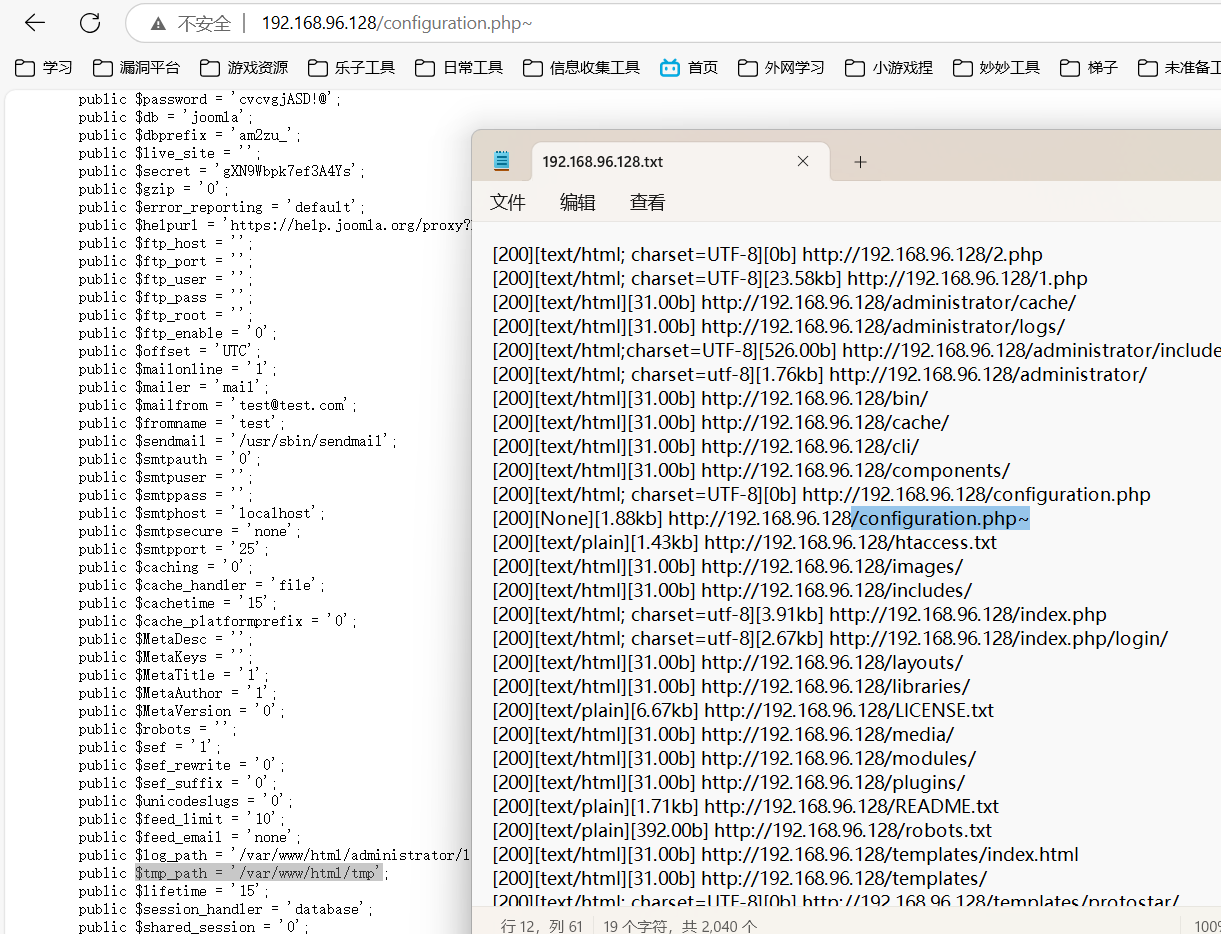The height and width of the screenshot is (934, 1221).
Task: Close the 192.168.96.128.txt tab
Action: [803, 161]
